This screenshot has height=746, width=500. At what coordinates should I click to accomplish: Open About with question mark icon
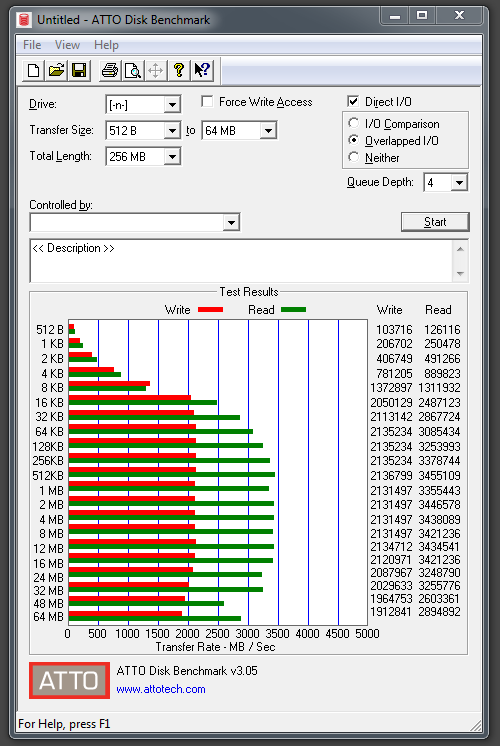(179, 71)
